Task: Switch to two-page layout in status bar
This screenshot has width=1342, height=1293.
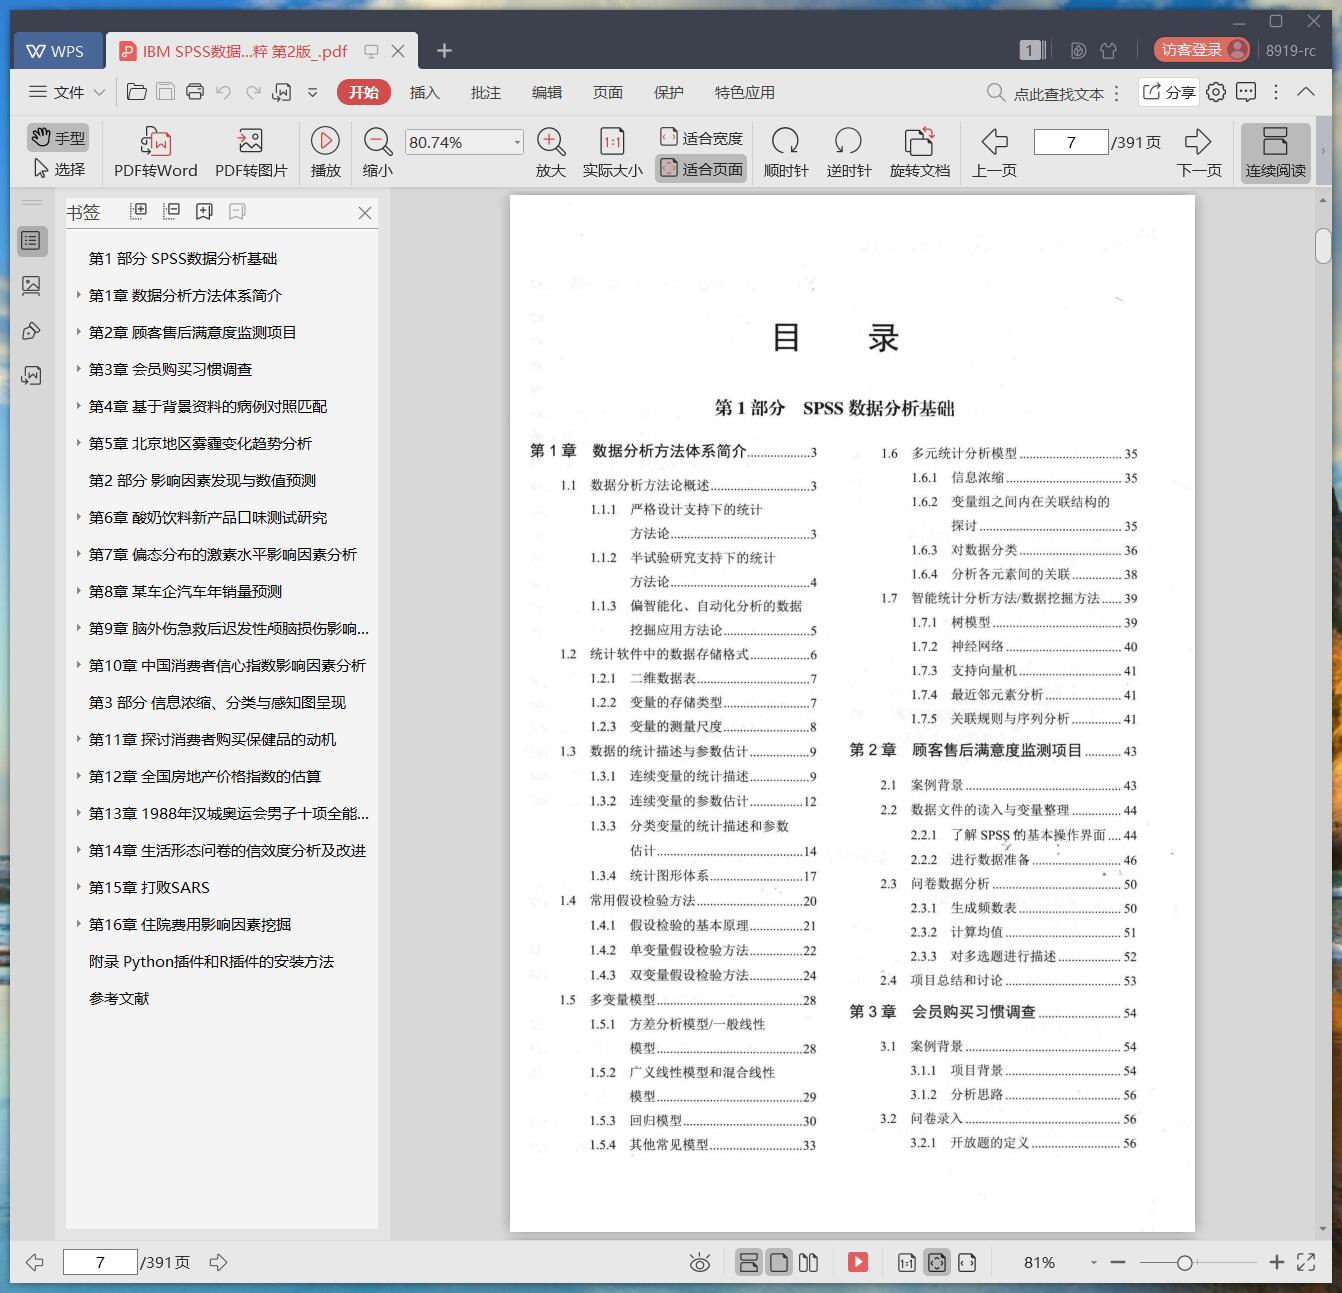Action: coord(809,1262)
